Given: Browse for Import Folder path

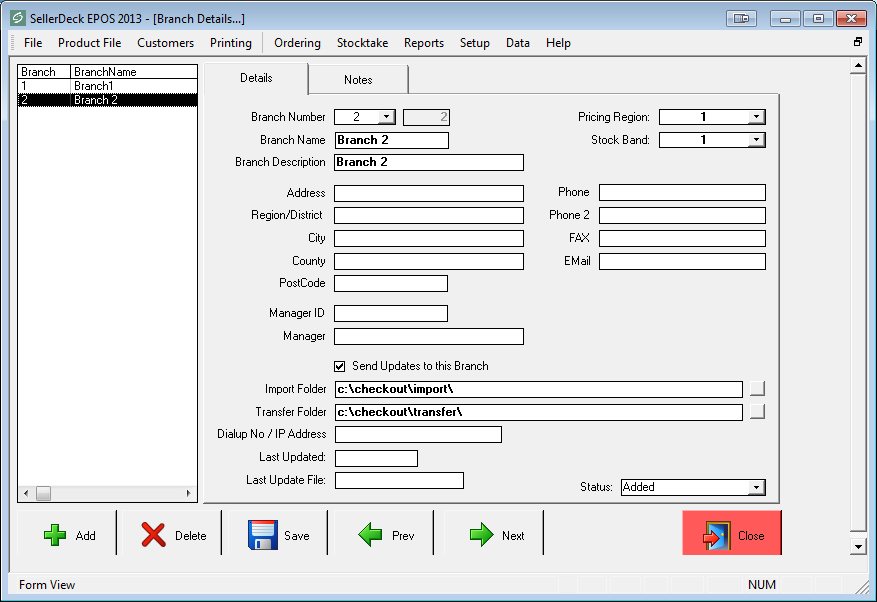Looking at the screenshot, I should (757, 389).
